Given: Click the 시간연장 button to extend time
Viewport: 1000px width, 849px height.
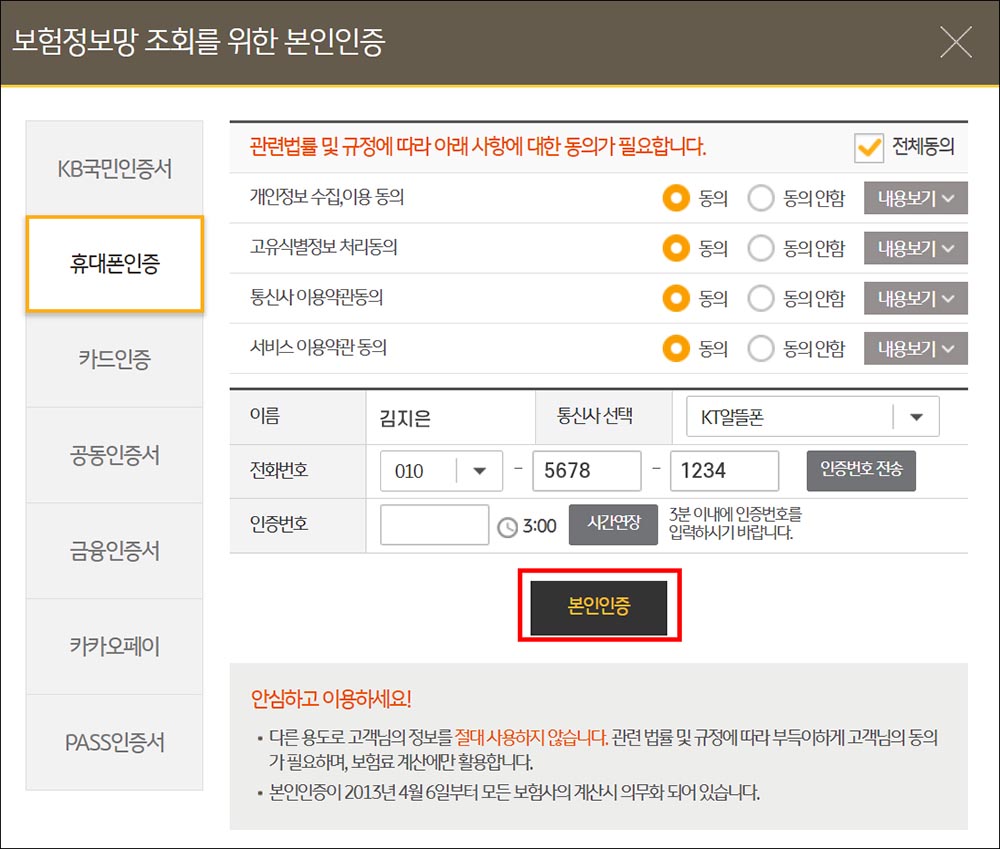Looking at the screenshot, I should point(614,523).
